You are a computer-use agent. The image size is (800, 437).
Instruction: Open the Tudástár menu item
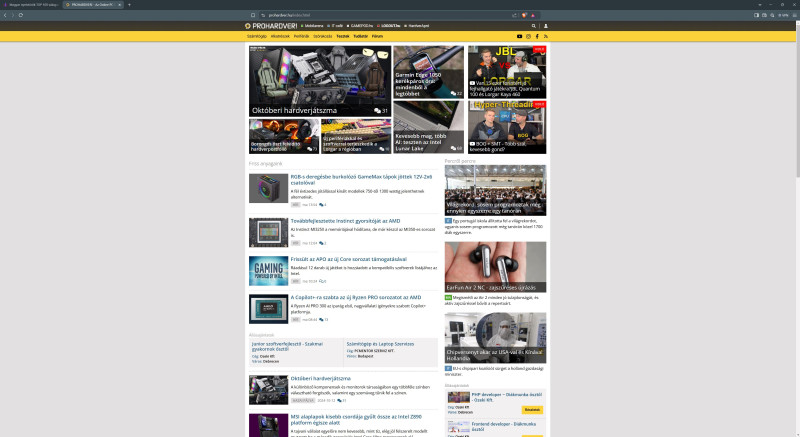click(x=360, y=36)
